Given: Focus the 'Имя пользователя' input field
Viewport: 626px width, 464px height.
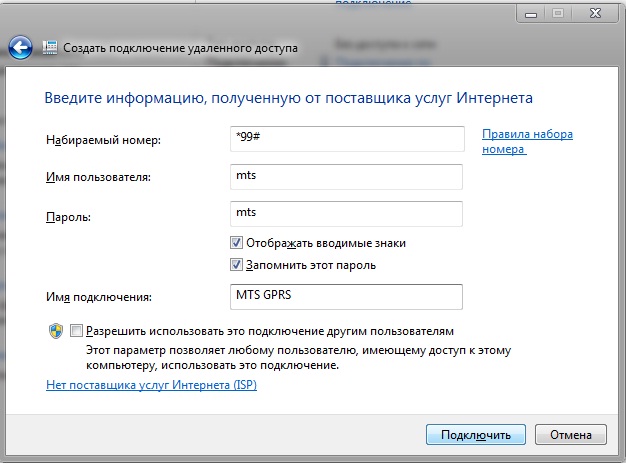Looking at the screenshot, I should [x=346, y=176].
